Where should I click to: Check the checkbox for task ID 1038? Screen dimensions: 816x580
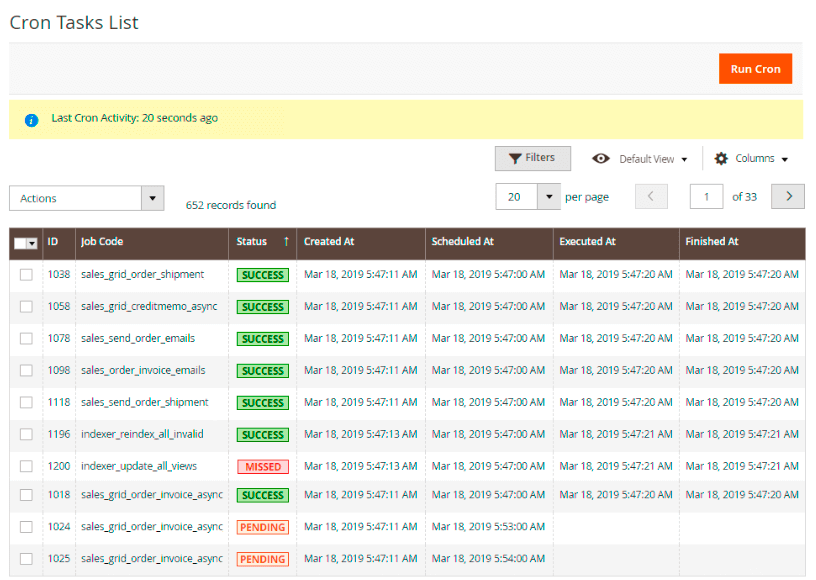click(26, 274)
